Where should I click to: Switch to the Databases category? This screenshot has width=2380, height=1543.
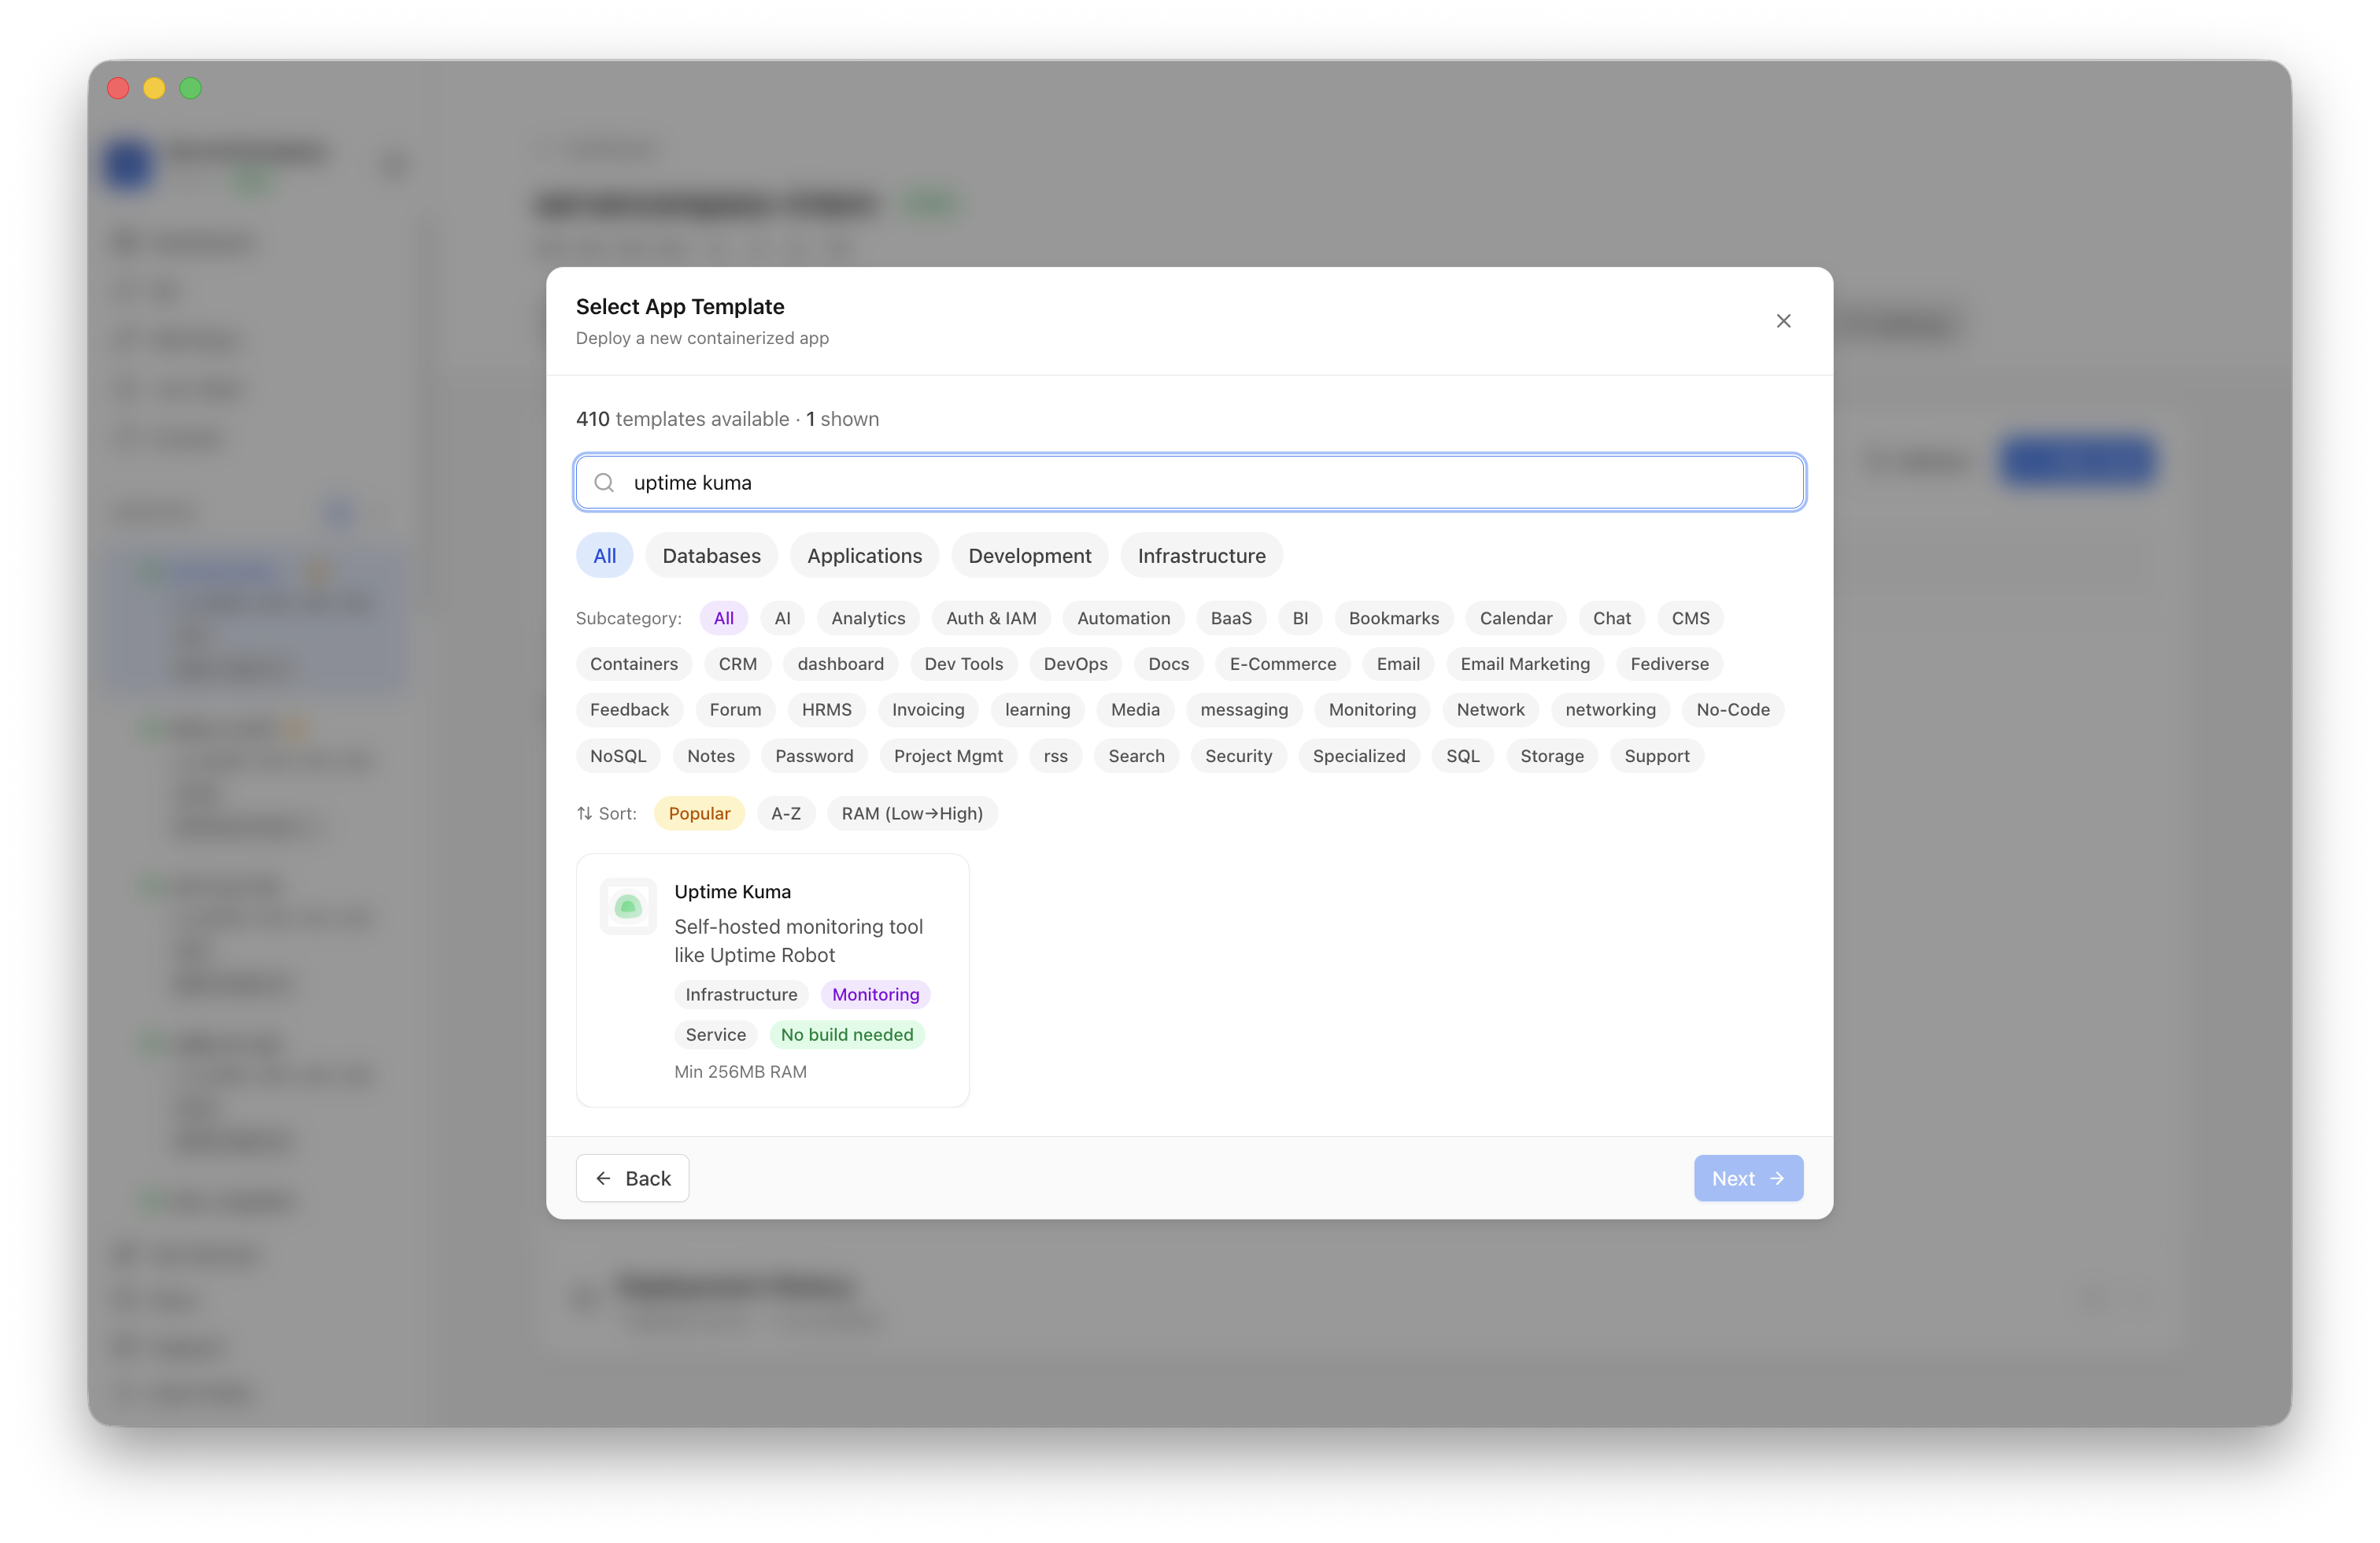(x=711, y=555)
